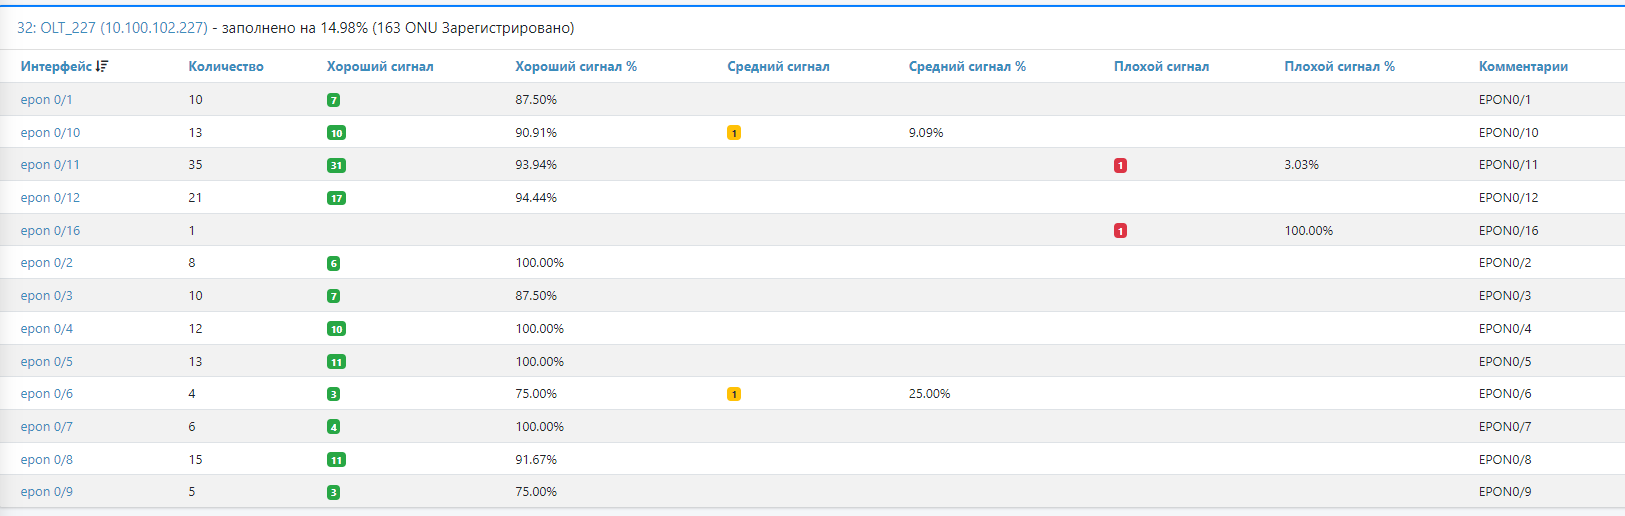Sort by Количество column header
Image resolution: width=1625 pixels, height=516 pixels.
click(x=226, y=67)
